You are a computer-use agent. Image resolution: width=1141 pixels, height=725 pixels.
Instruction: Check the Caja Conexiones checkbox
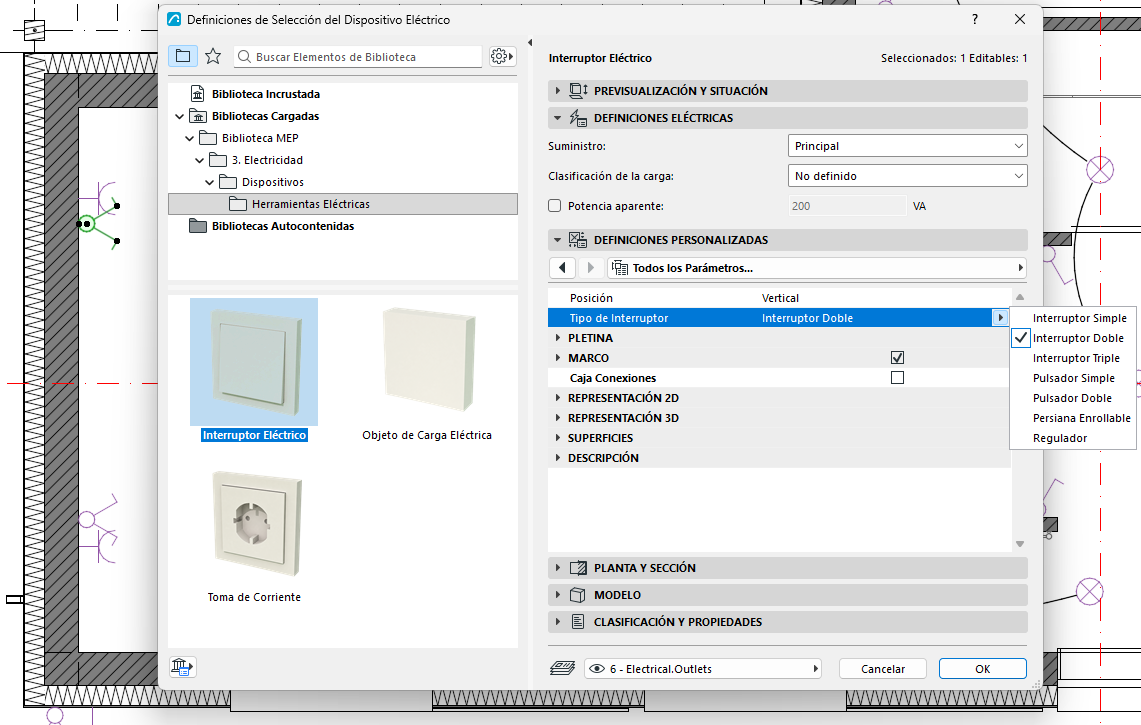pyautogui.click(x=897, y=378)
